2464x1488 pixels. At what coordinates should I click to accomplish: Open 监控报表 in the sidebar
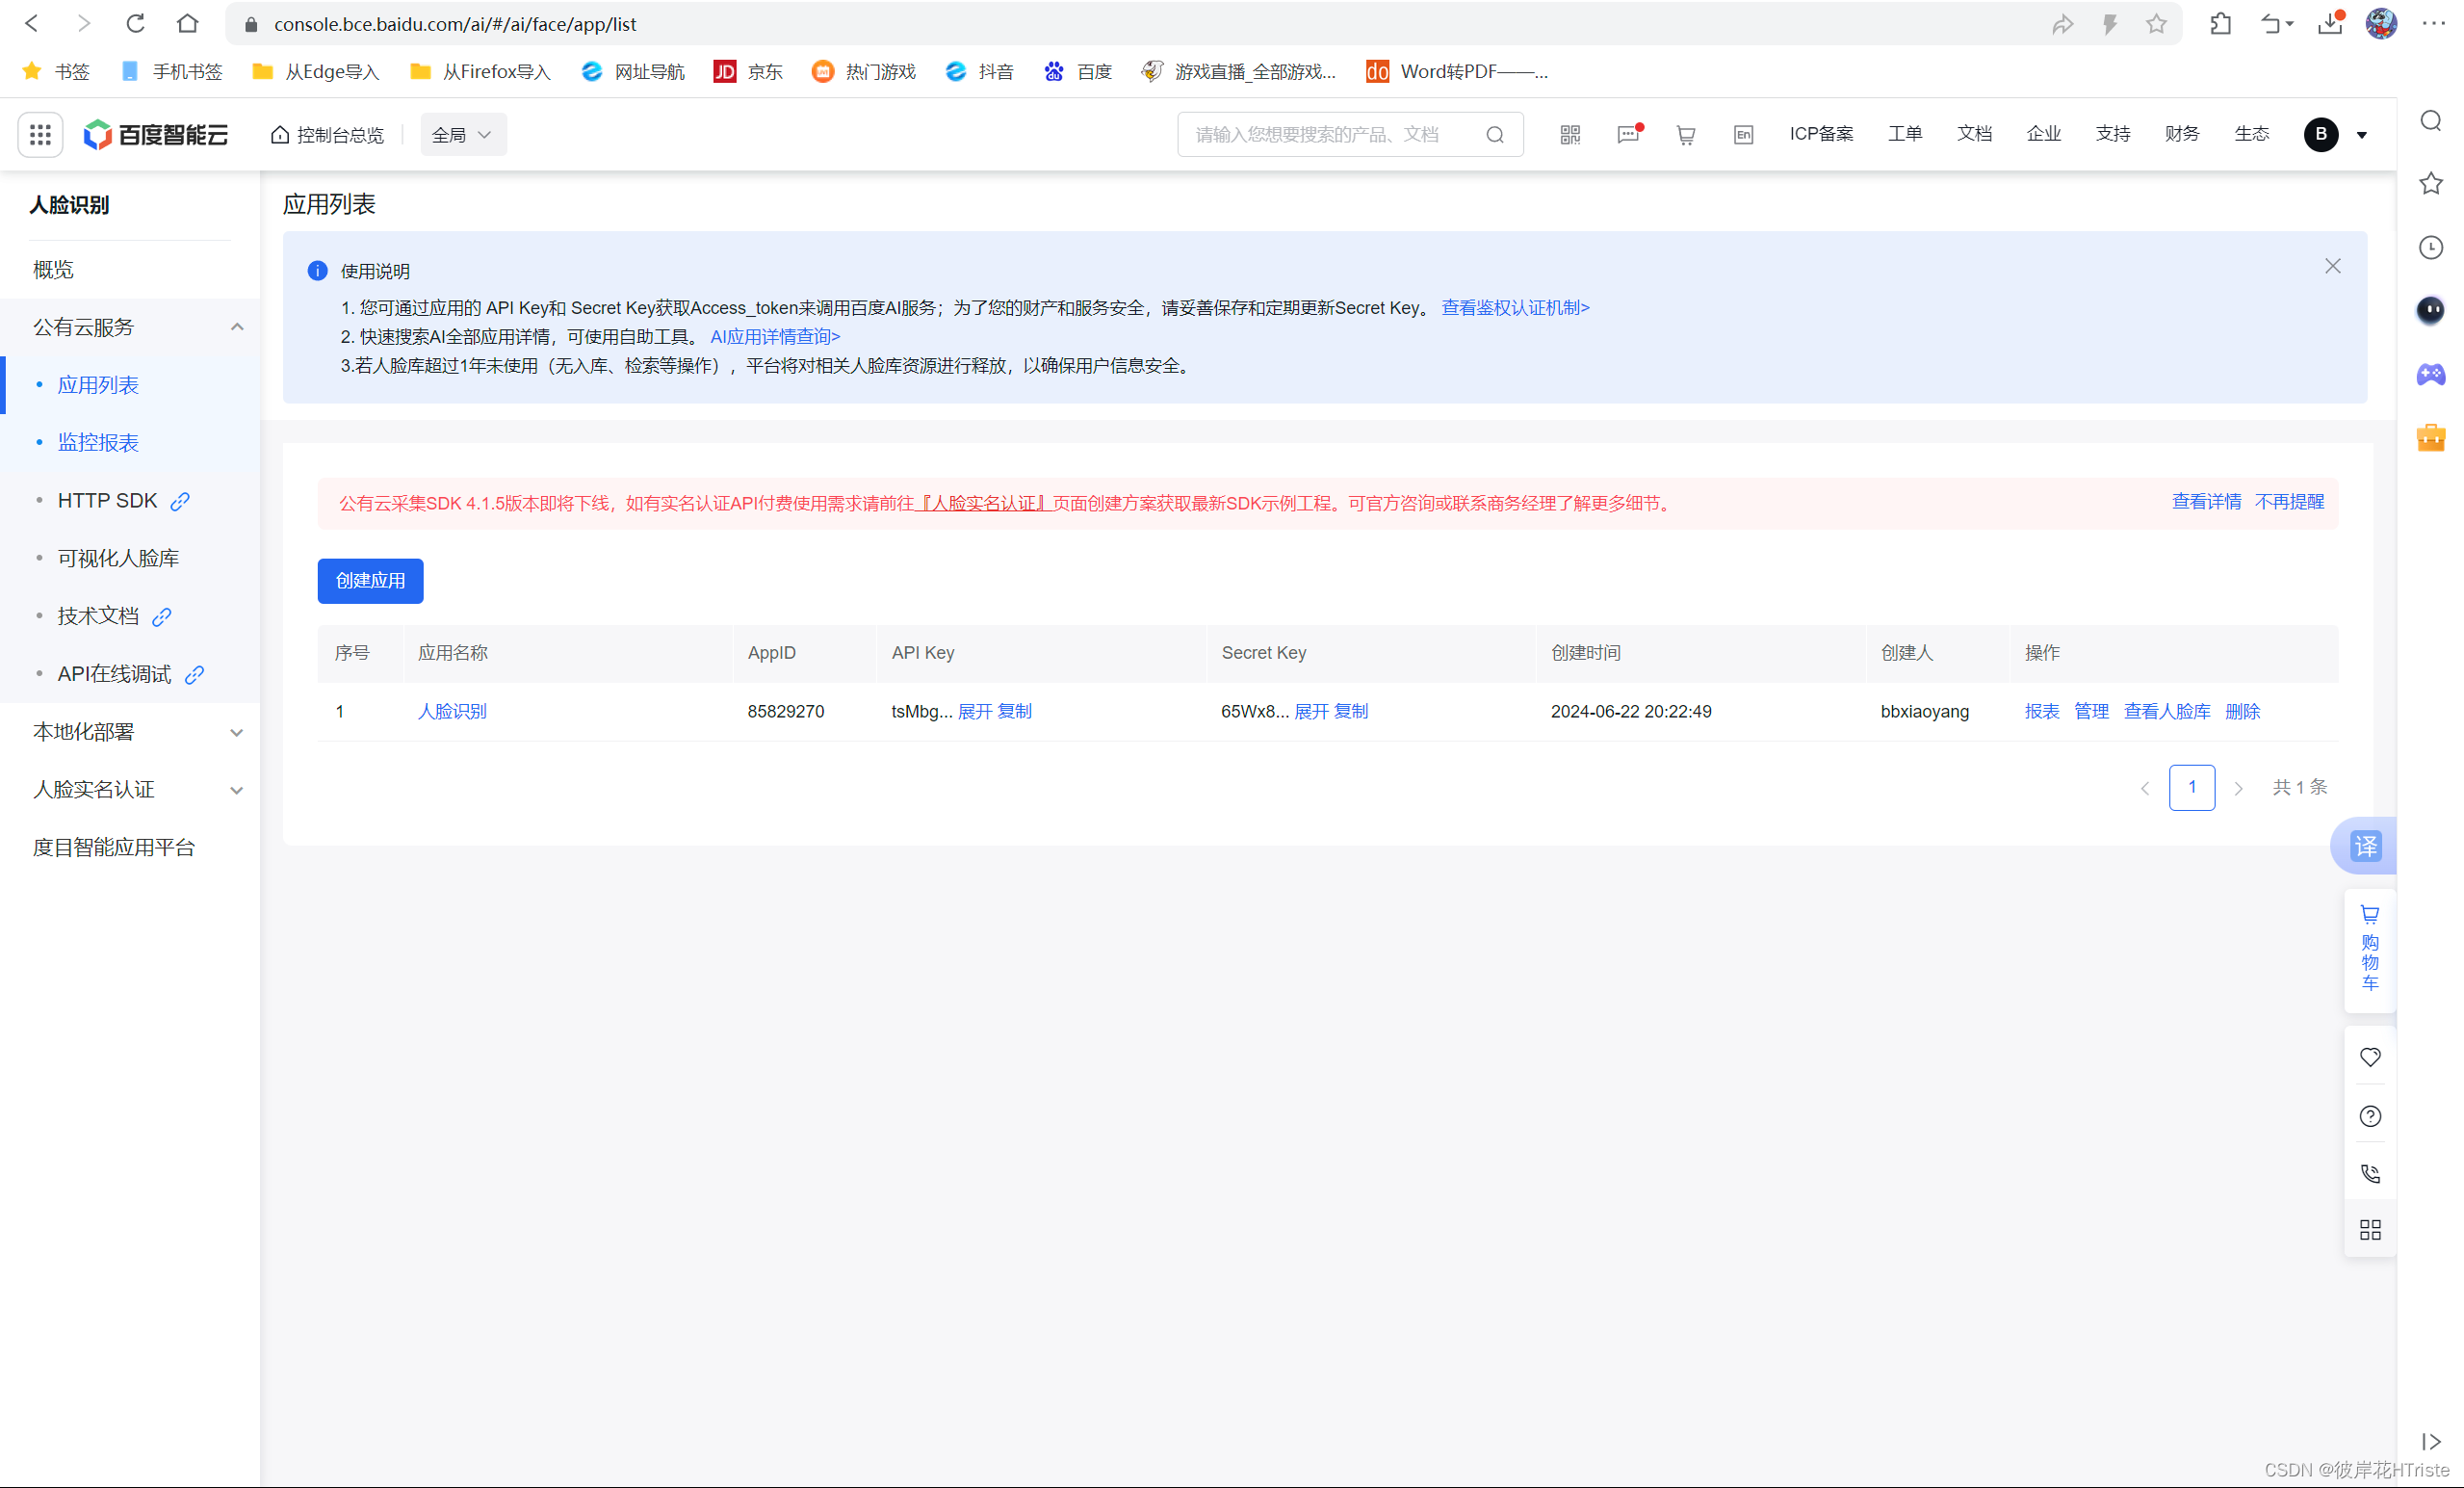(98, 443)
